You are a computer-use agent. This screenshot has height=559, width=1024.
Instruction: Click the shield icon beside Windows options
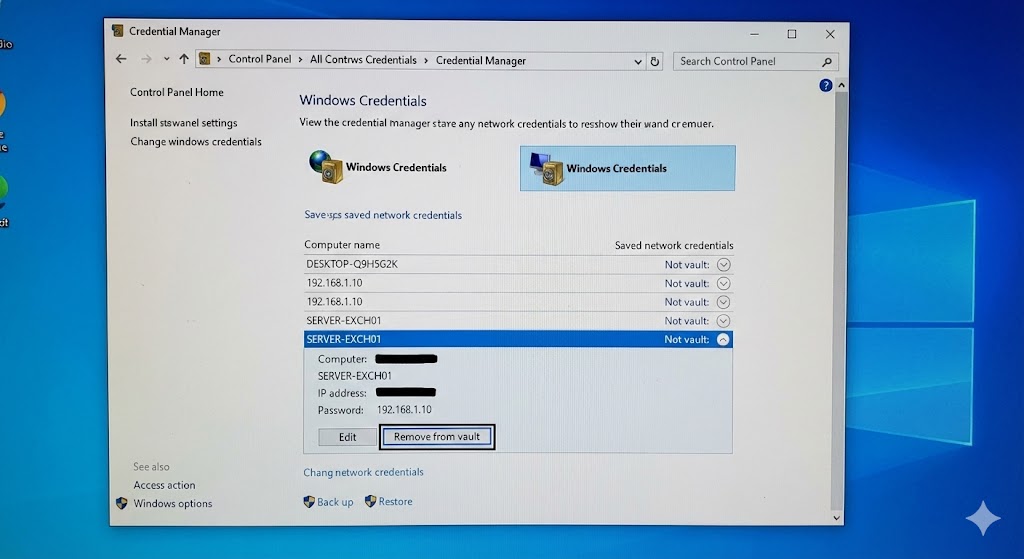click(x=122, y=503)
